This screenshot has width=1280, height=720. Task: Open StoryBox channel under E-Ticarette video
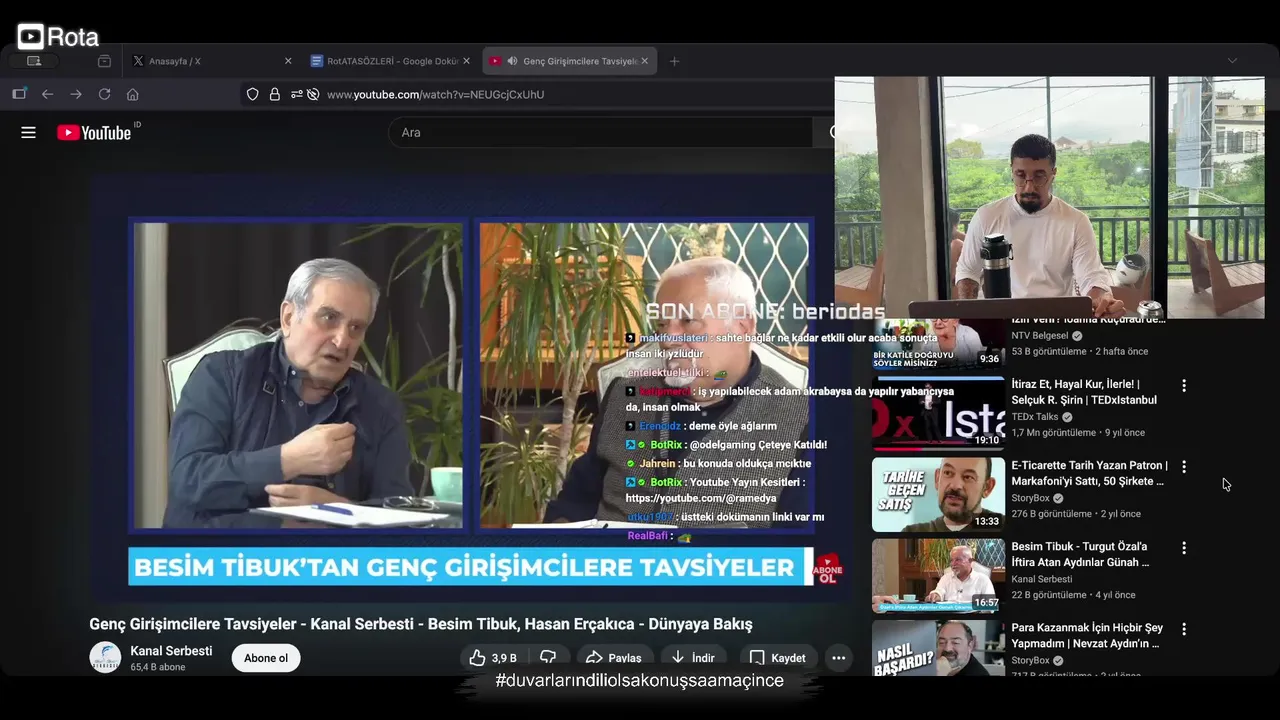click(x=1030, y=498)
